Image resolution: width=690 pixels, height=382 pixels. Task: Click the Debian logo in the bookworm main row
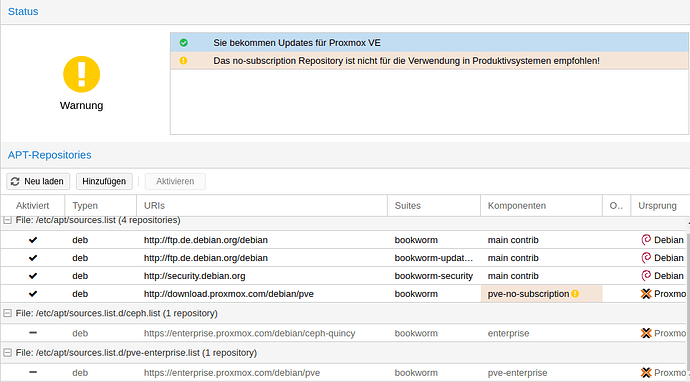(646, 240)
